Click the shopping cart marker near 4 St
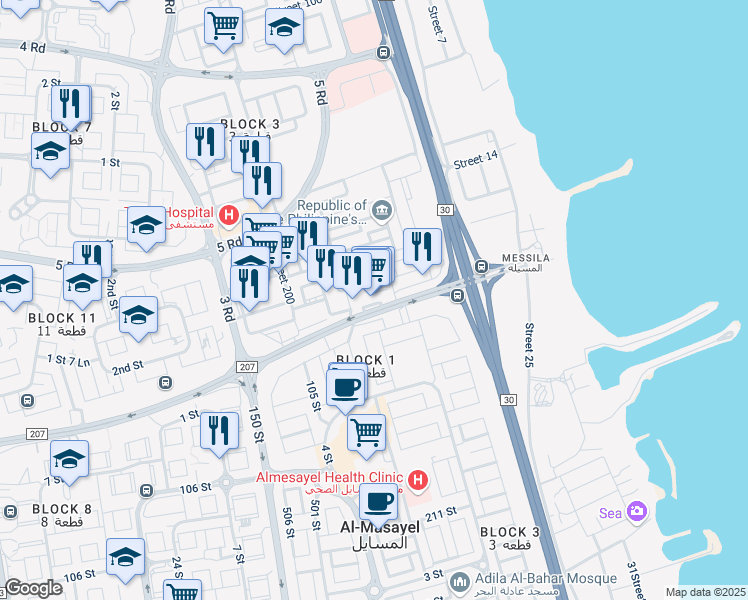 click(366, 434)
